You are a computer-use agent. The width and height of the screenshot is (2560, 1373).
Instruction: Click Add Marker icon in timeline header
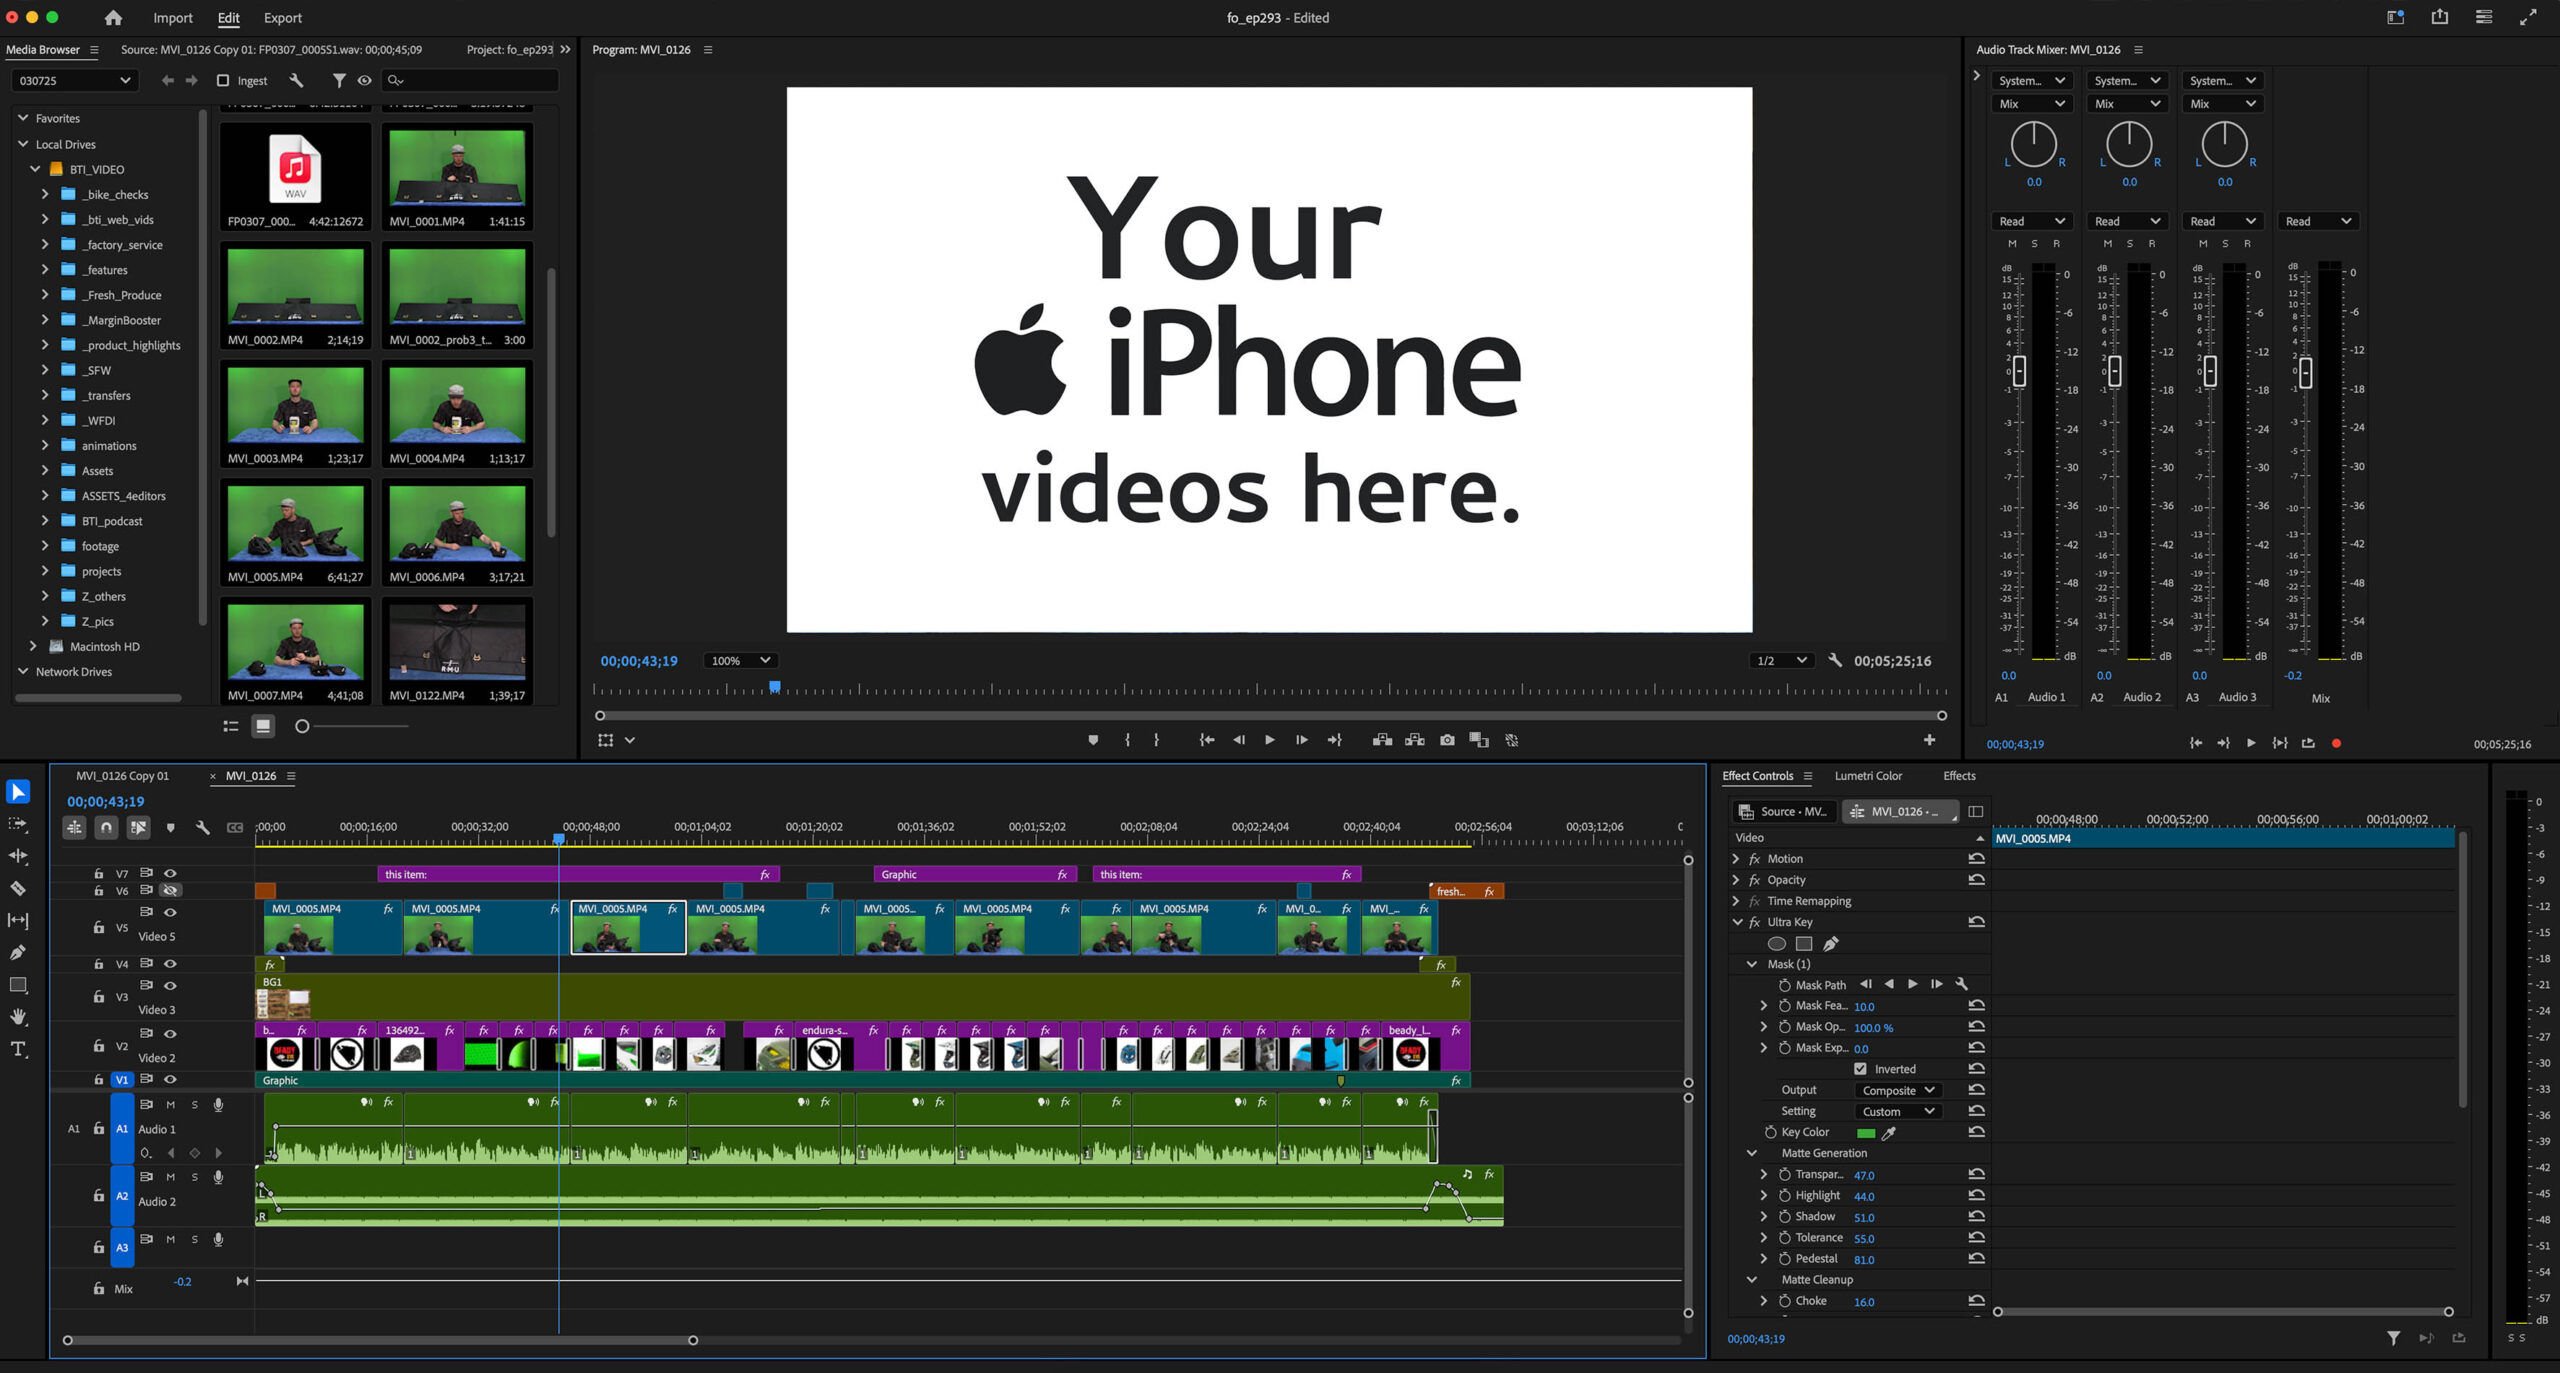click(x=170, y=827)
